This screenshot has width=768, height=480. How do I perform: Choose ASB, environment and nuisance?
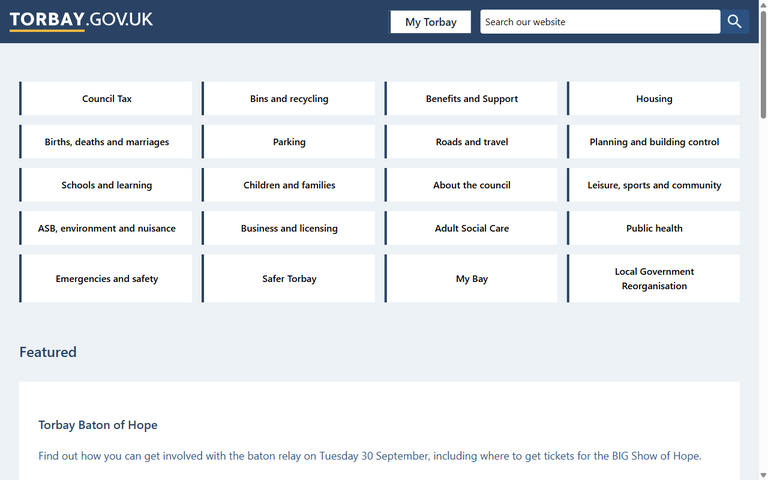click(106, 228)
